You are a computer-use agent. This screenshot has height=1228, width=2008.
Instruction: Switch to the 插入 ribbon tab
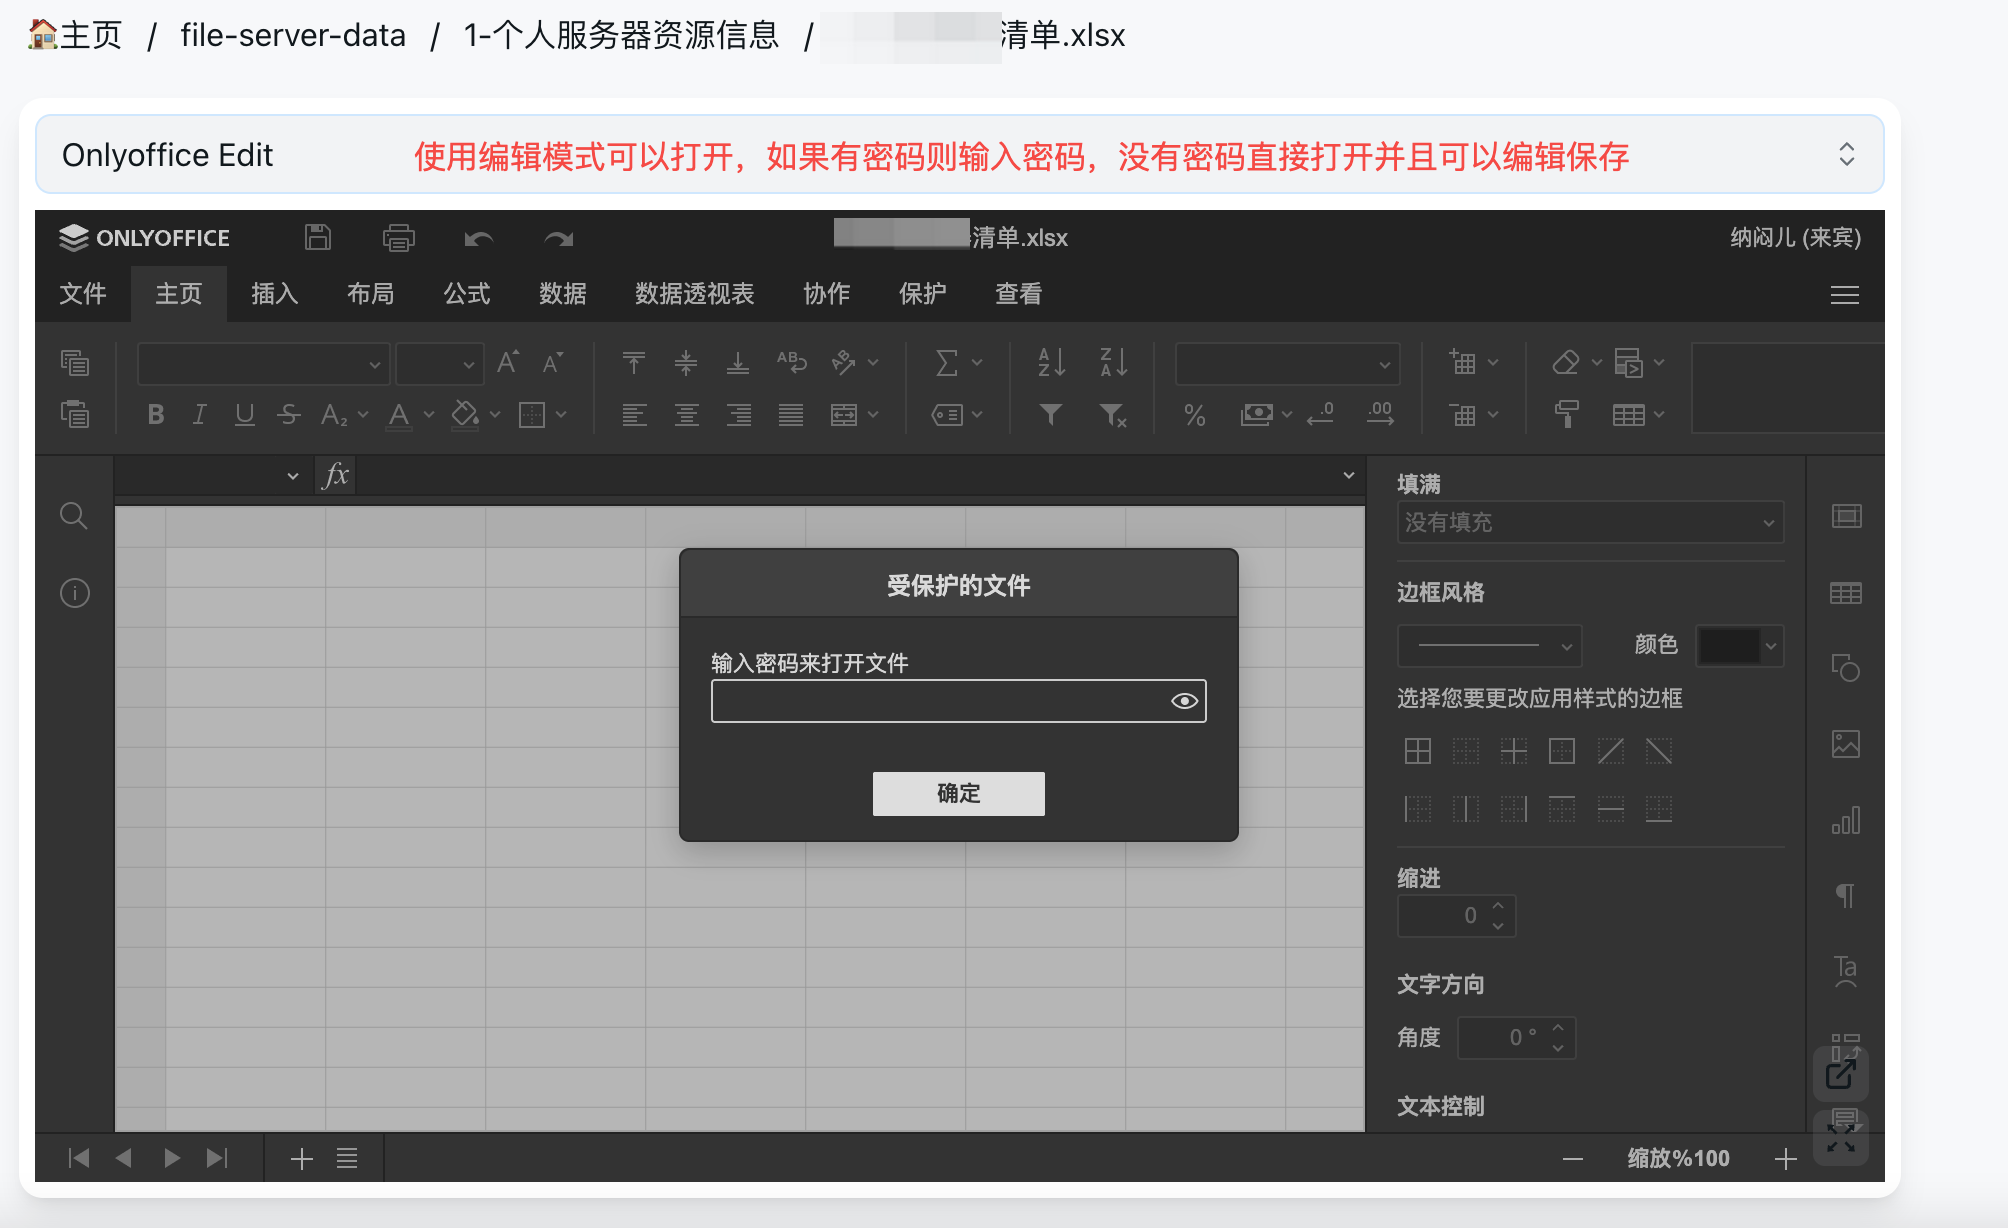(x=274, y=294)
